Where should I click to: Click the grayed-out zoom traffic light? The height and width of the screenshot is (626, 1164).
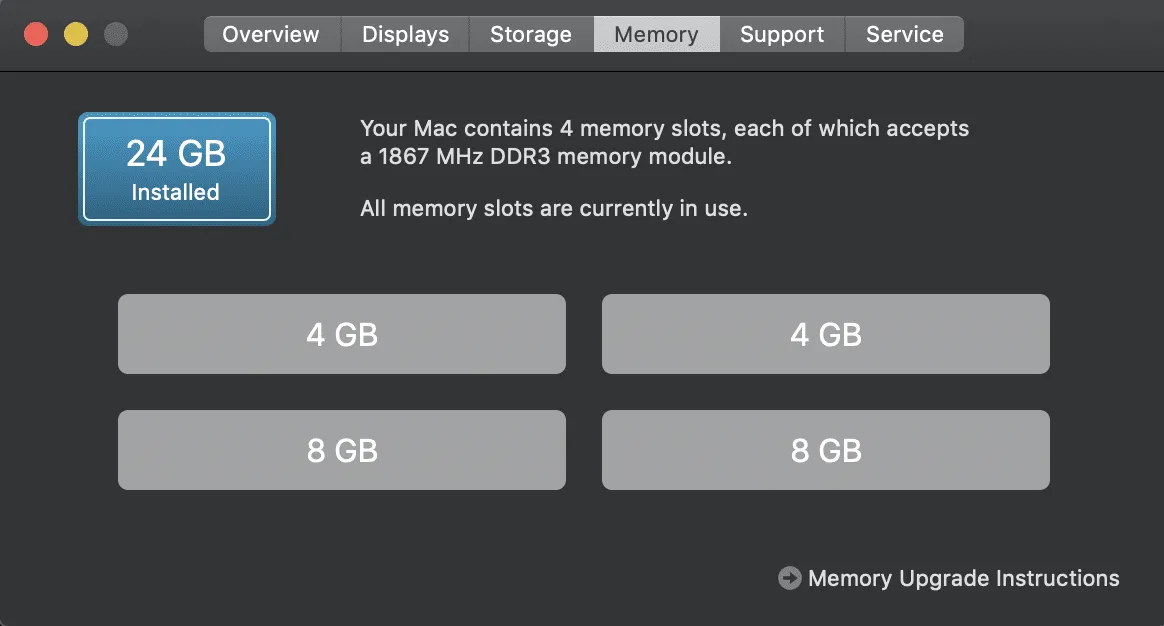[x=116, y=33]
